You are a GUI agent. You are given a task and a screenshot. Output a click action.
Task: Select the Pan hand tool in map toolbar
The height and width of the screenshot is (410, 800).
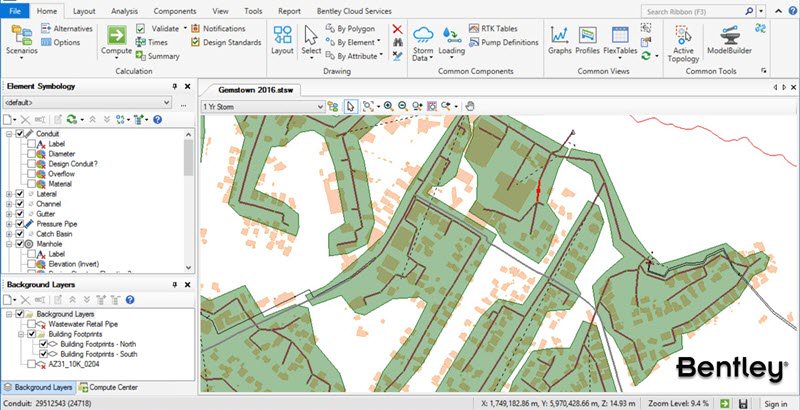tap(470, 106)
